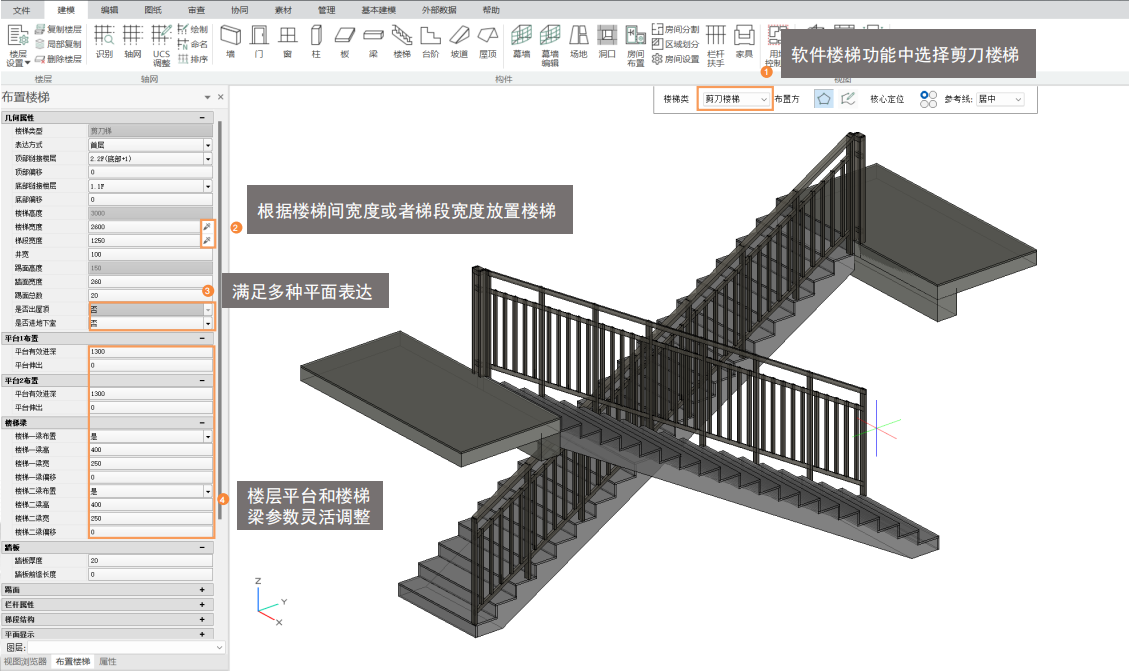Screen dimensions: 1130x671
Task: Enable the pentagon placement mode button
Action: pyautogui.click(x=824, y=99)
